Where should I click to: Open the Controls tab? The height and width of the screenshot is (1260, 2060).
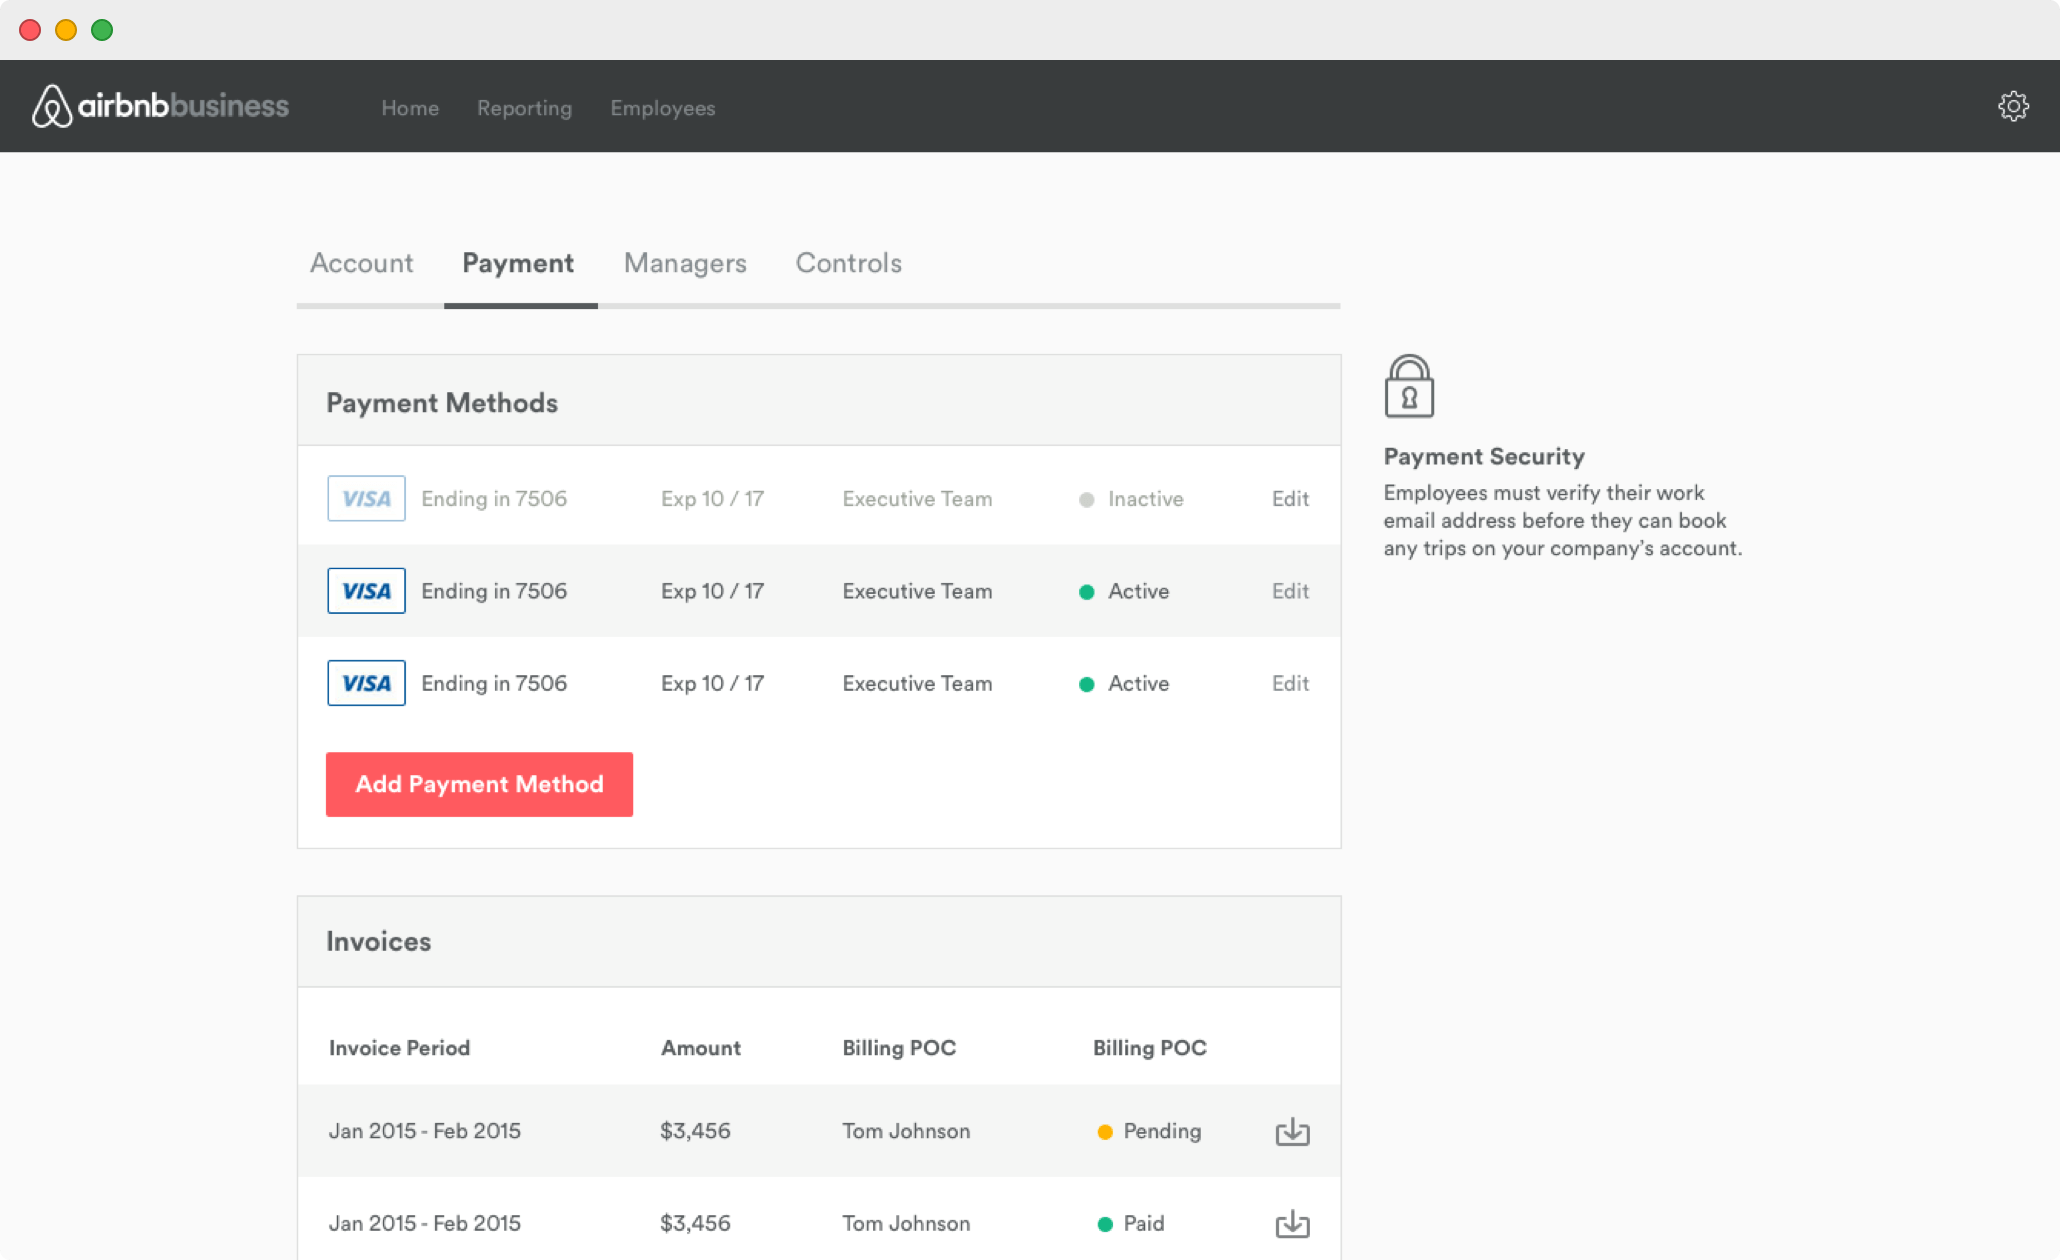pos(849,263)
